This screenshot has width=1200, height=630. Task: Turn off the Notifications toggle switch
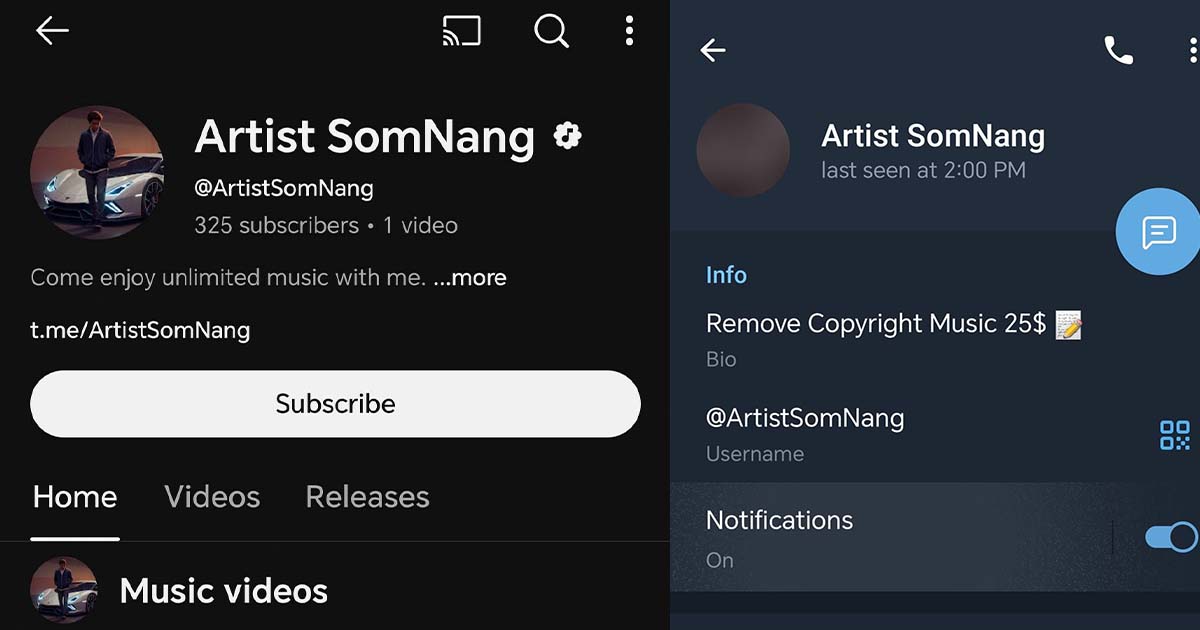pyautogui.click(x=1171, y=538)
